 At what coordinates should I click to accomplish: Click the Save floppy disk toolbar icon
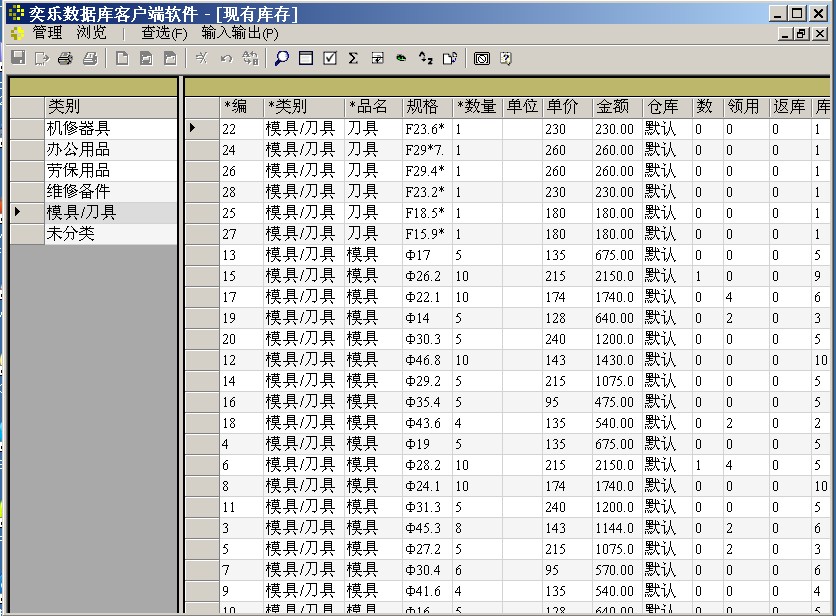(x=18, y=59)
